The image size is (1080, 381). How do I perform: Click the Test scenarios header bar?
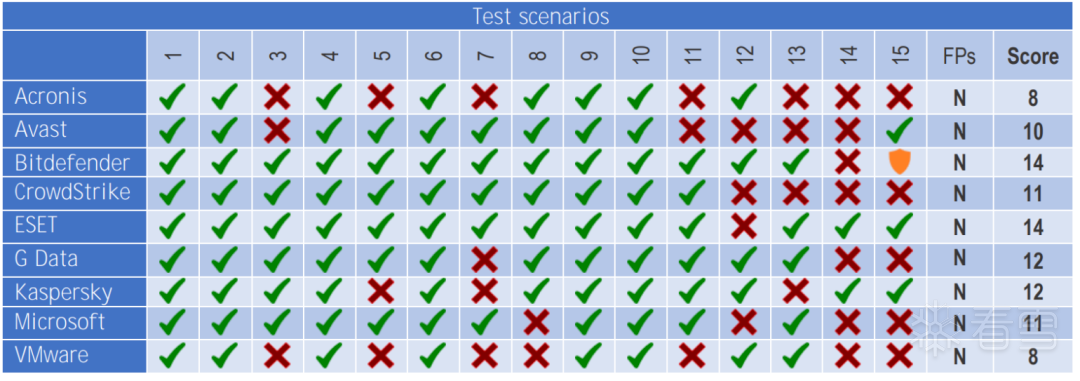tap(538, 16)
